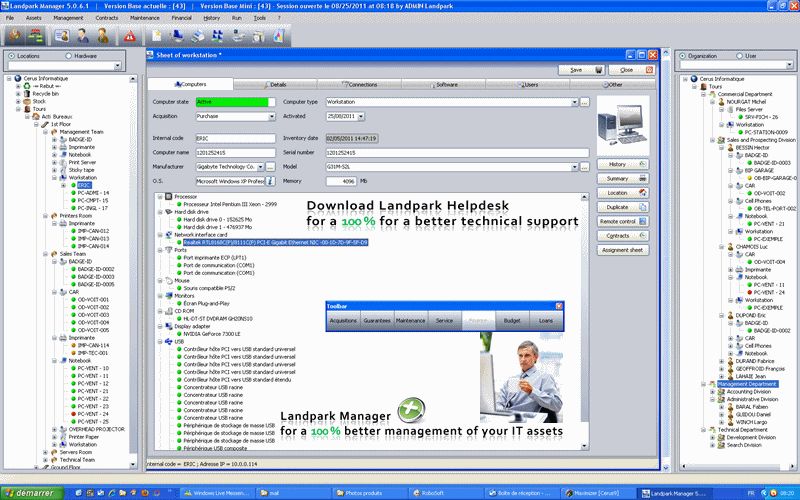This screenshot has height=500, width=800.
Task: Select Management Department in organization tree
Action: 747,384
